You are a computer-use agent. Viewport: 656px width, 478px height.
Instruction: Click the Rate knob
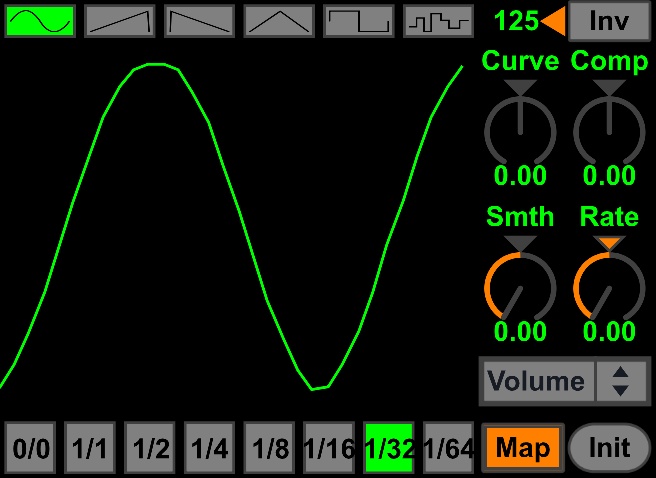pos(608,287)
